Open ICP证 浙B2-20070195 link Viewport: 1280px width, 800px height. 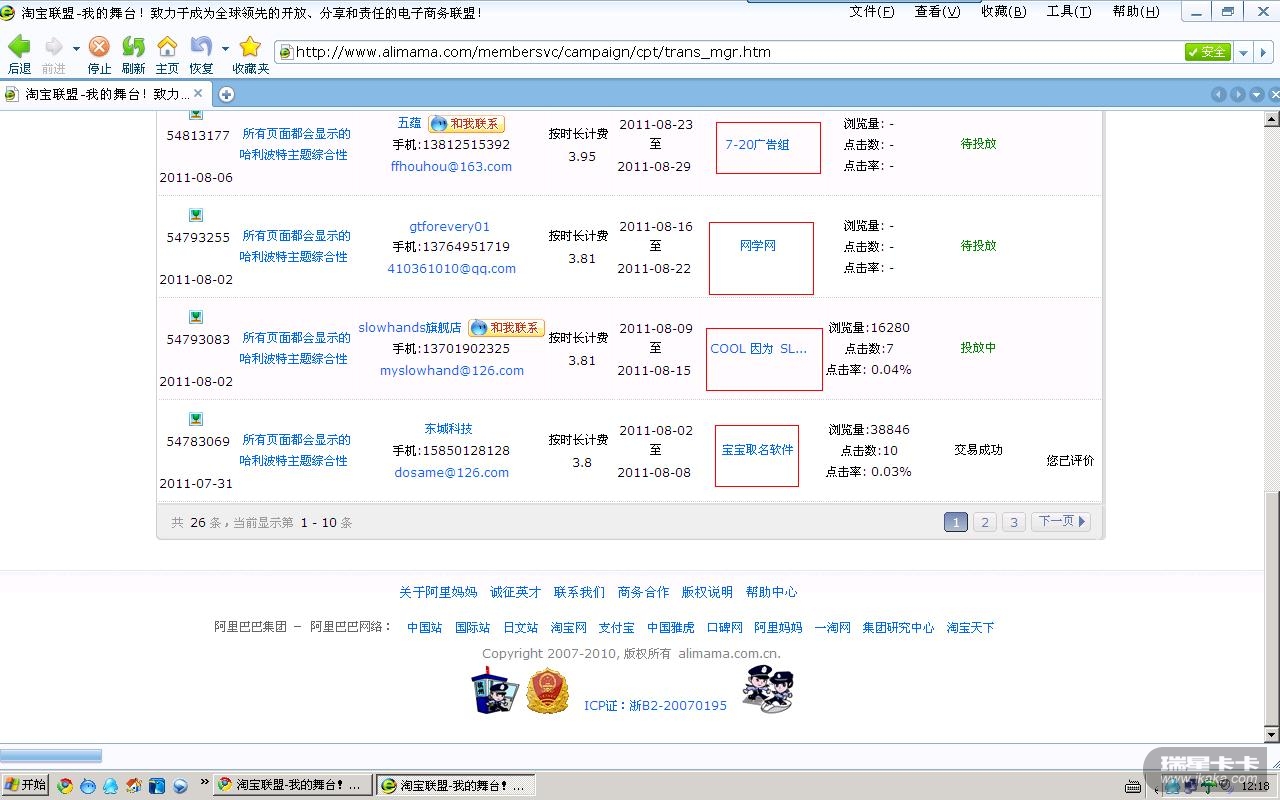point(655,706)
